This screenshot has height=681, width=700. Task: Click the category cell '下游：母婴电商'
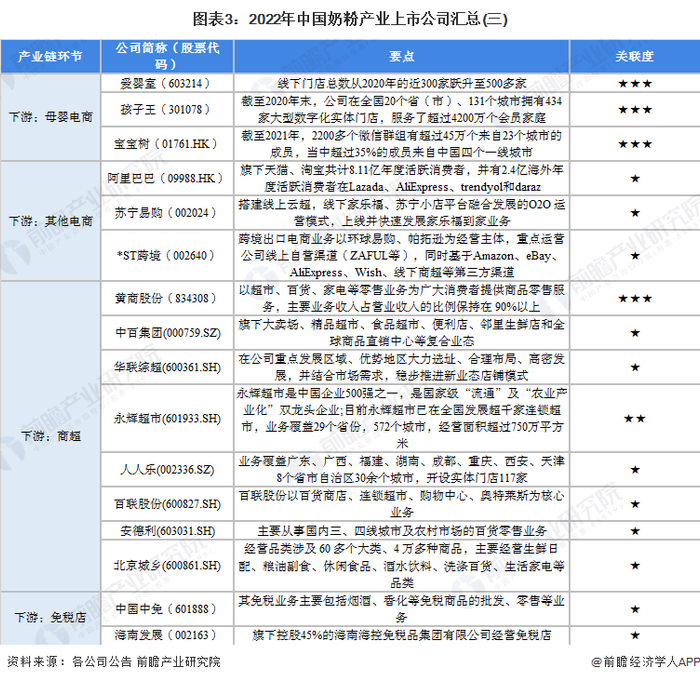[x=50, y=117]
